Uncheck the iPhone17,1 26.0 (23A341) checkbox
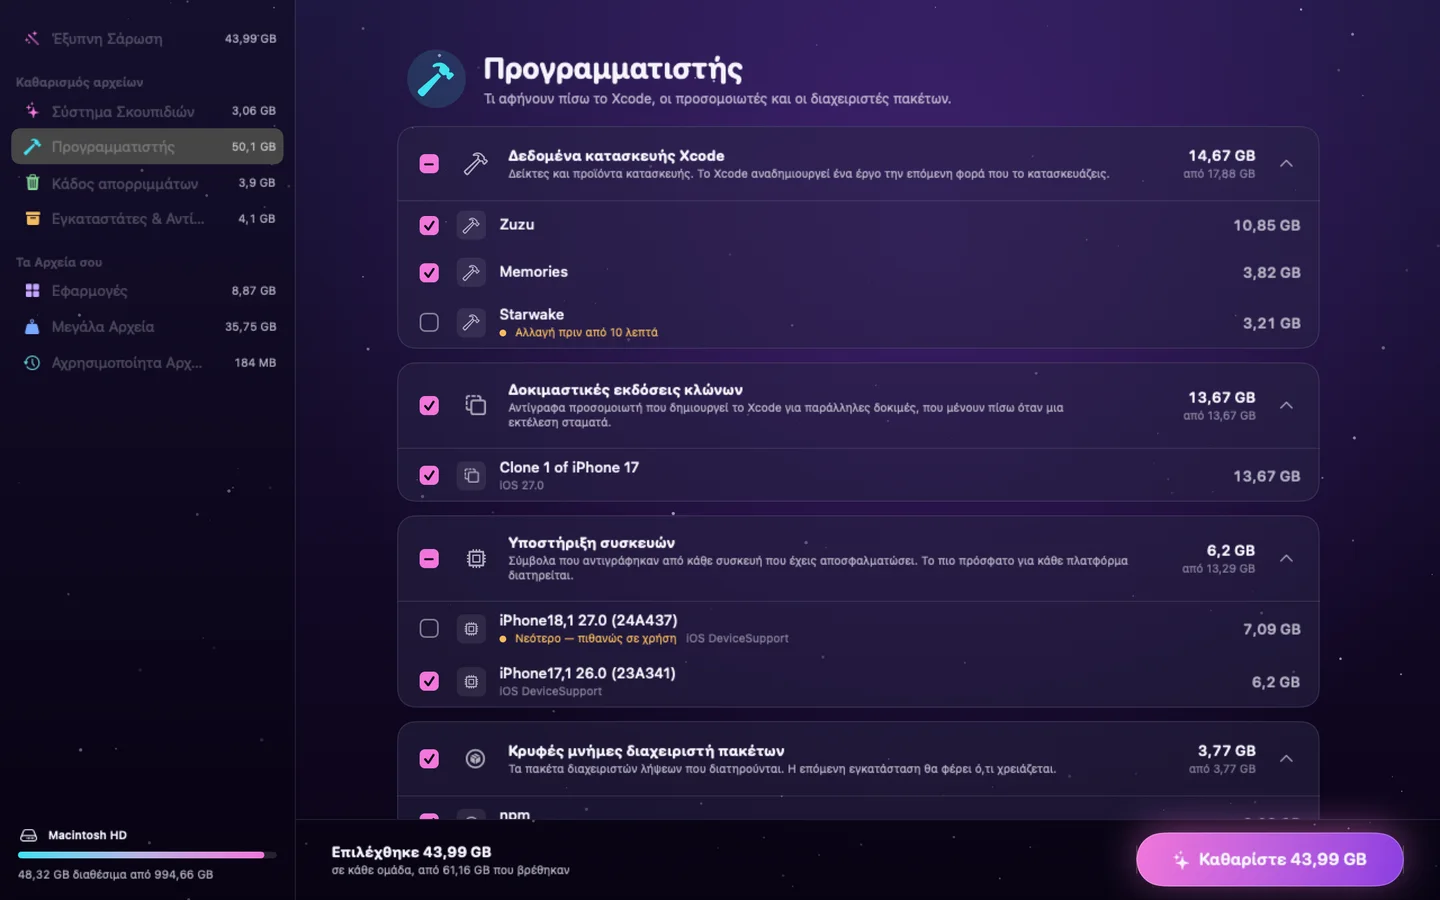The width and height of the screenshot is (1440, 900). (x=429, y=682)
